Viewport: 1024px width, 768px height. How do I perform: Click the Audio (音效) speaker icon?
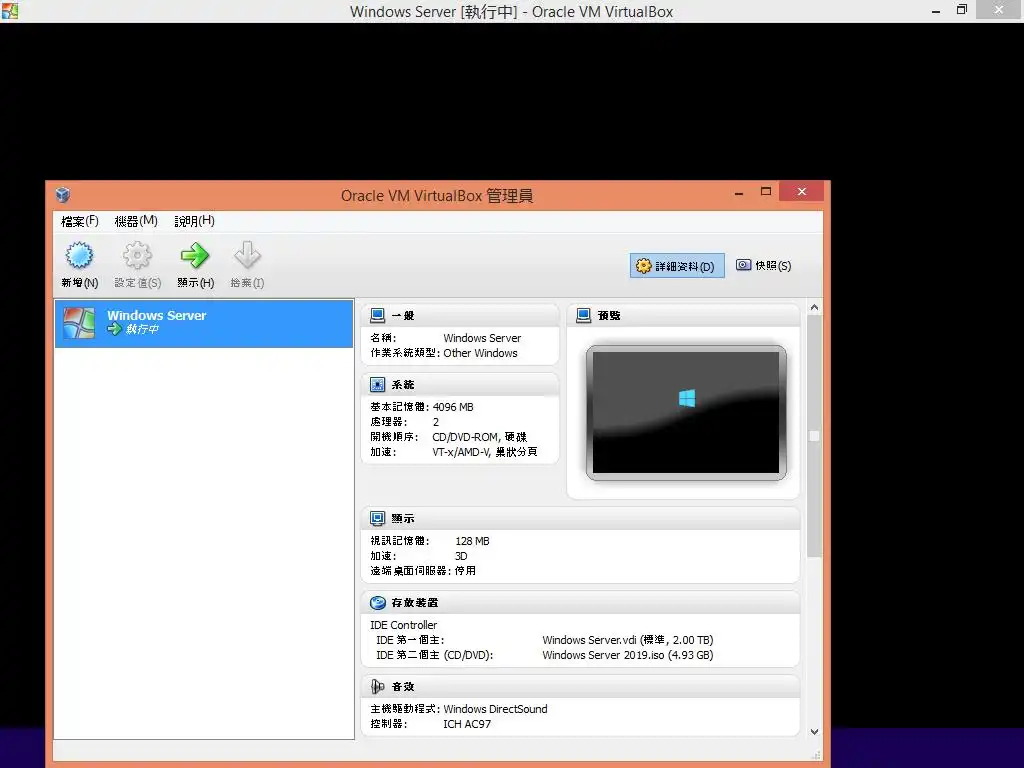pyautogui.click(x=377, y=686)
